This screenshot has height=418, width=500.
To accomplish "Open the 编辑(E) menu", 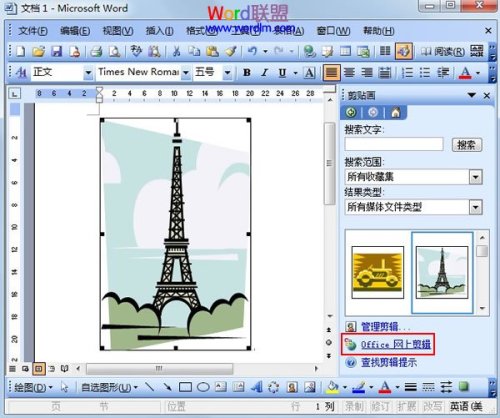I will tap(75, 31).
